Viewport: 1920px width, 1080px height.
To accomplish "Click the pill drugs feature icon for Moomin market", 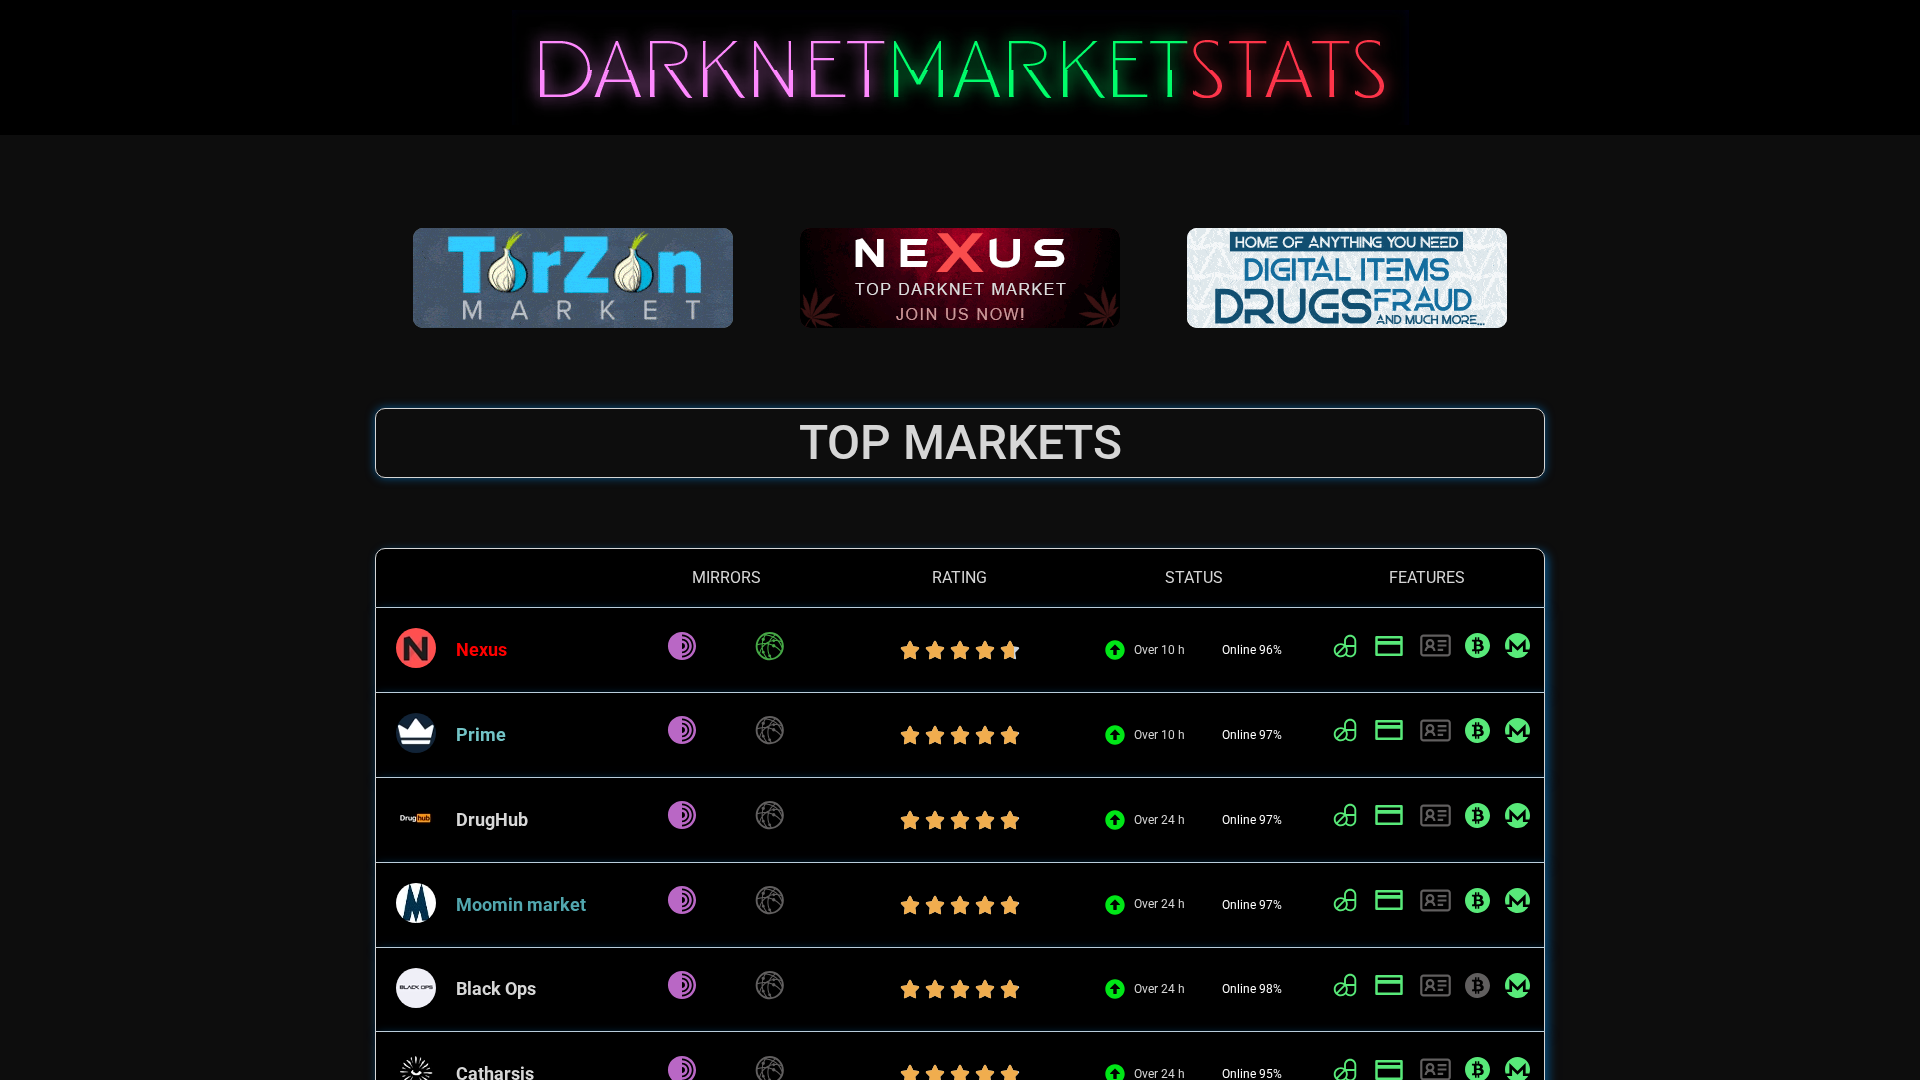I will tap(1345, 900).
